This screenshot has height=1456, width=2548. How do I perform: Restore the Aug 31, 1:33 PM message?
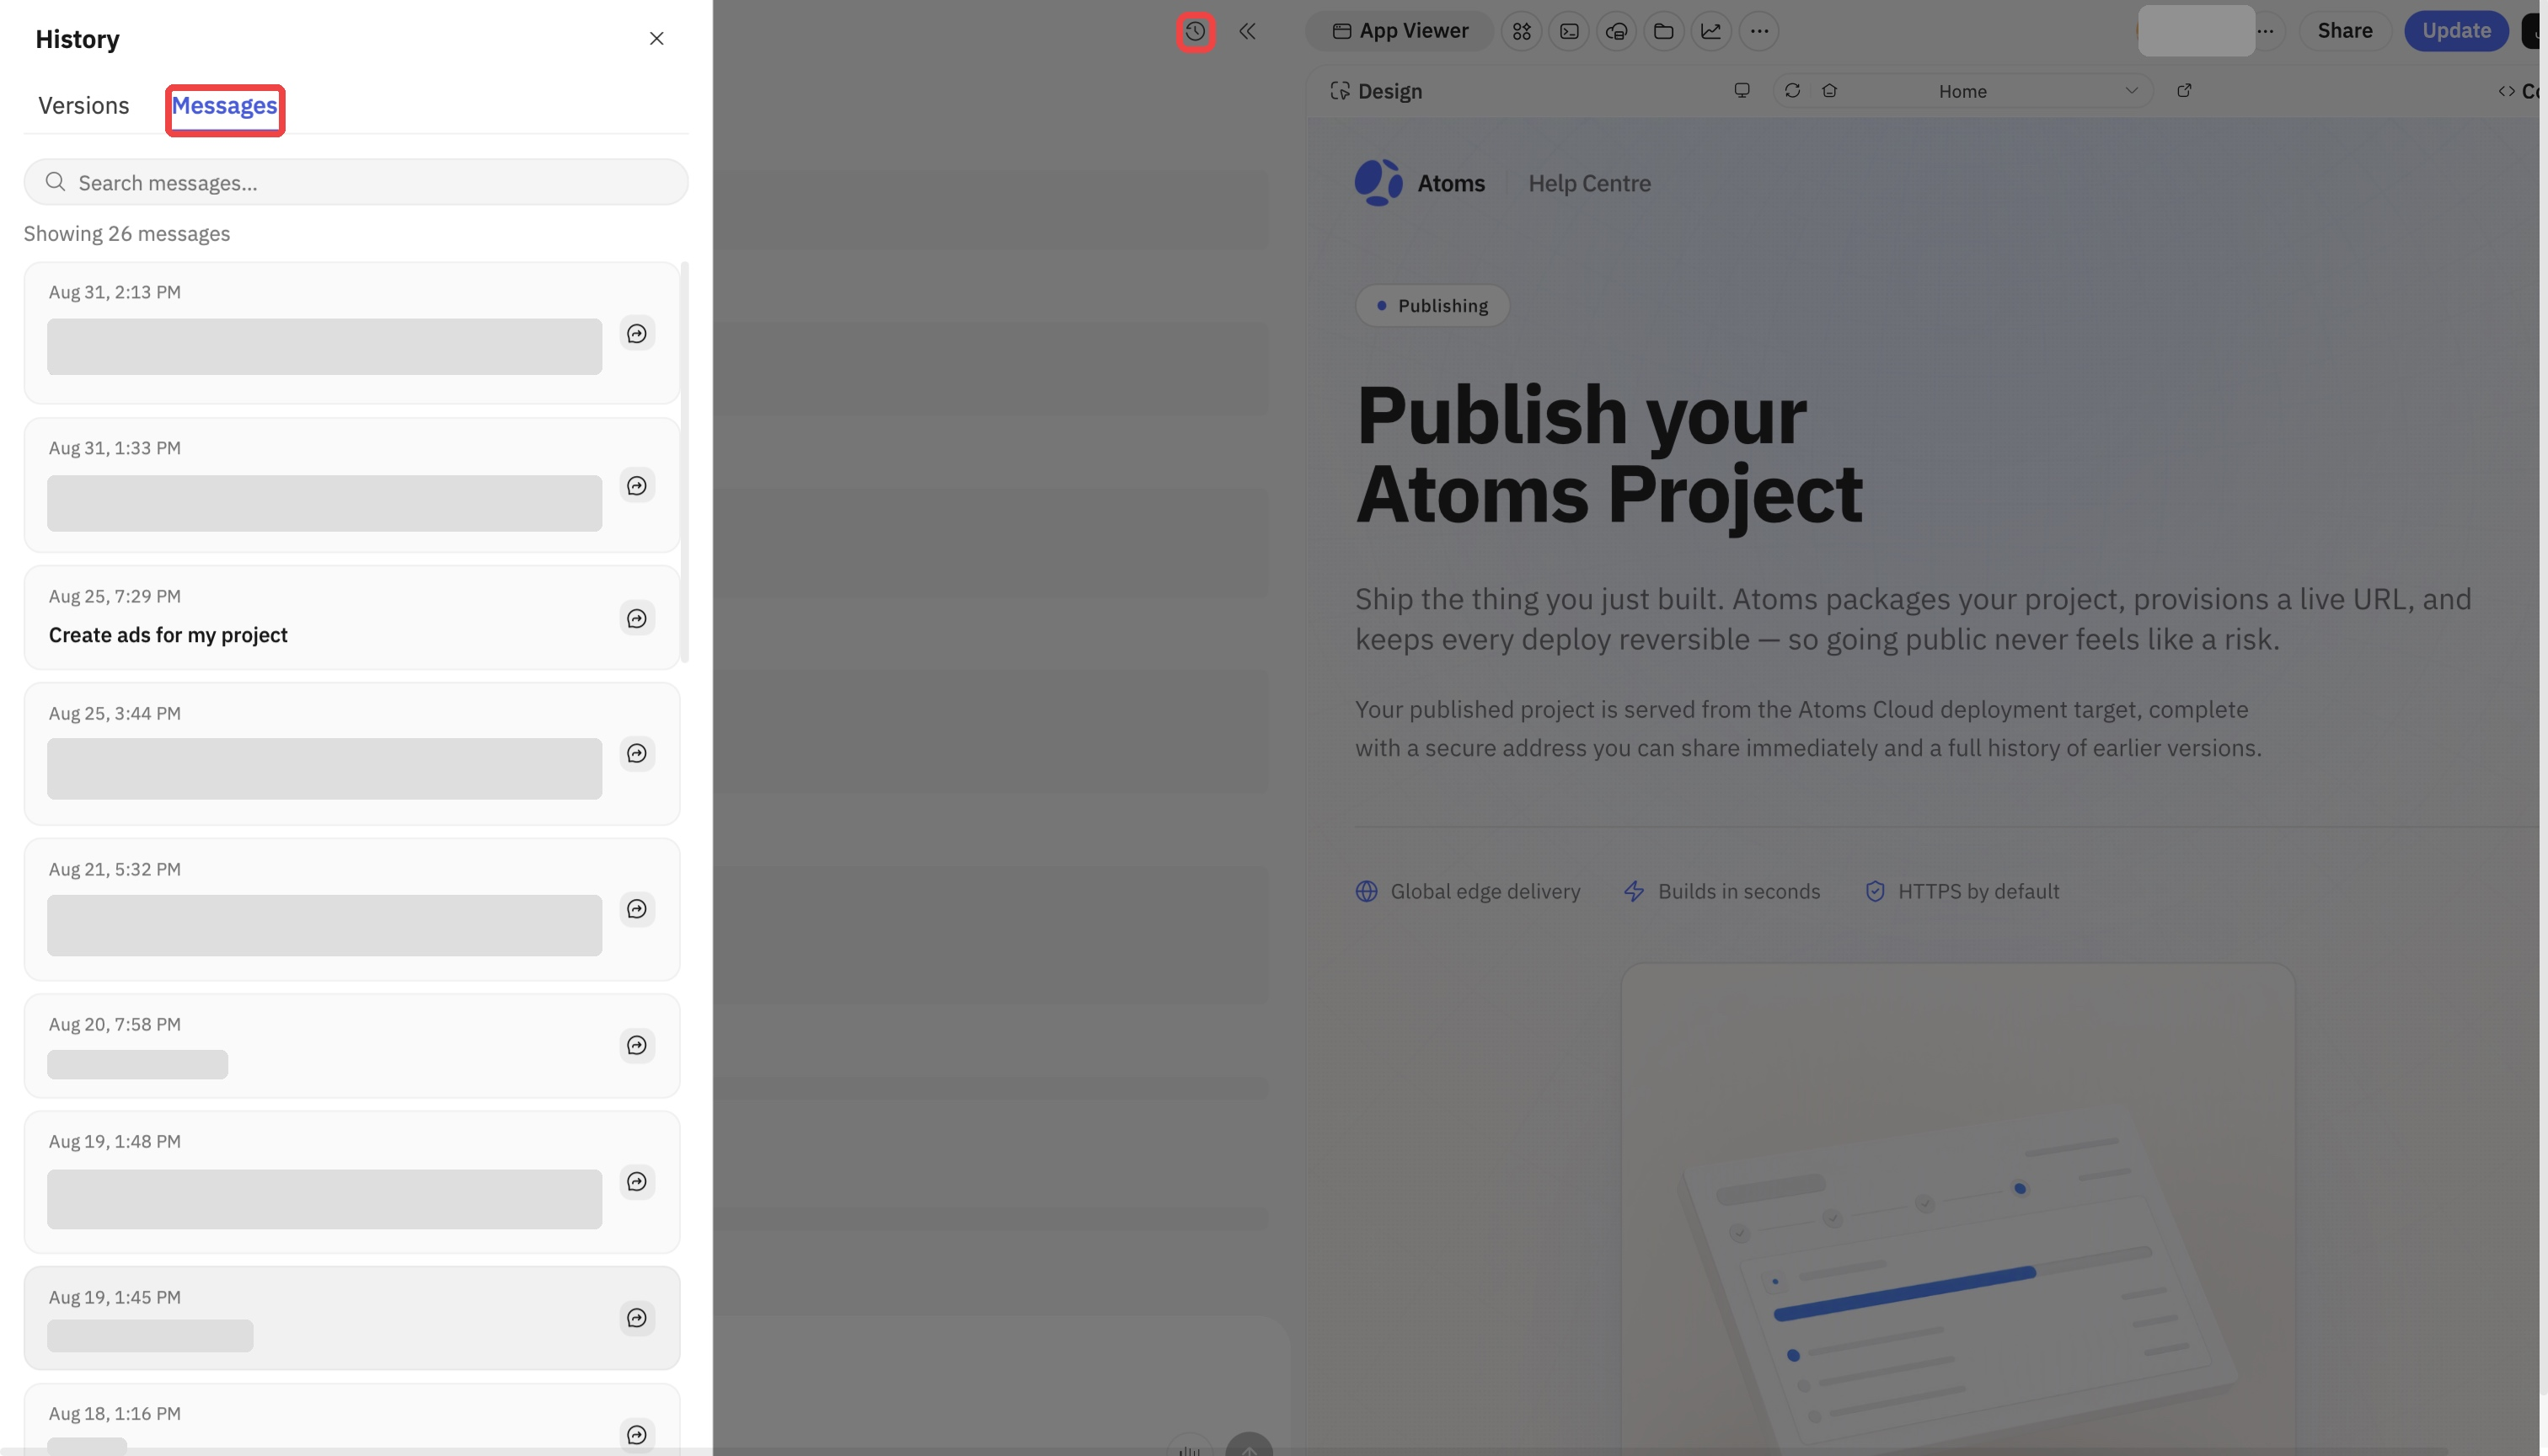pos(637,485)
